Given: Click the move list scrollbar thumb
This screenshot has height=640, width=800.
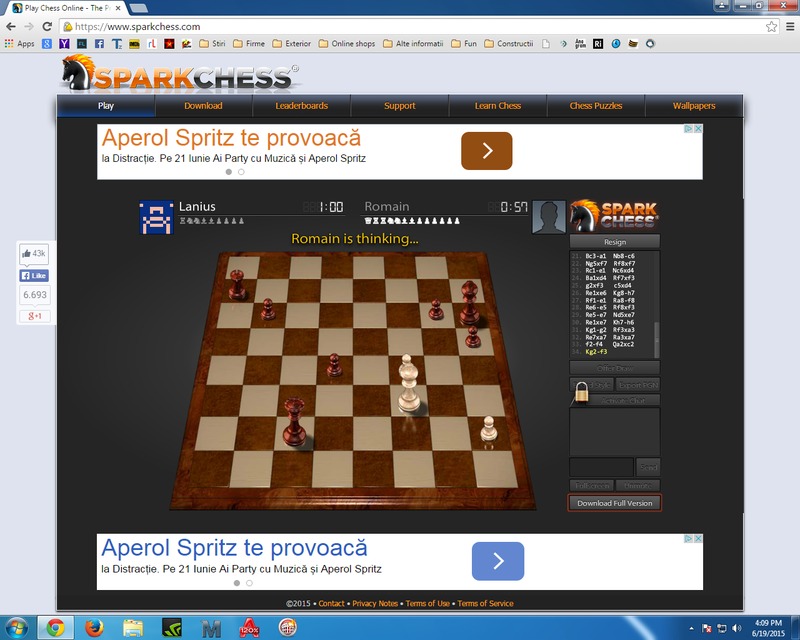Looking at the screenshot, I should coord(657,339).
